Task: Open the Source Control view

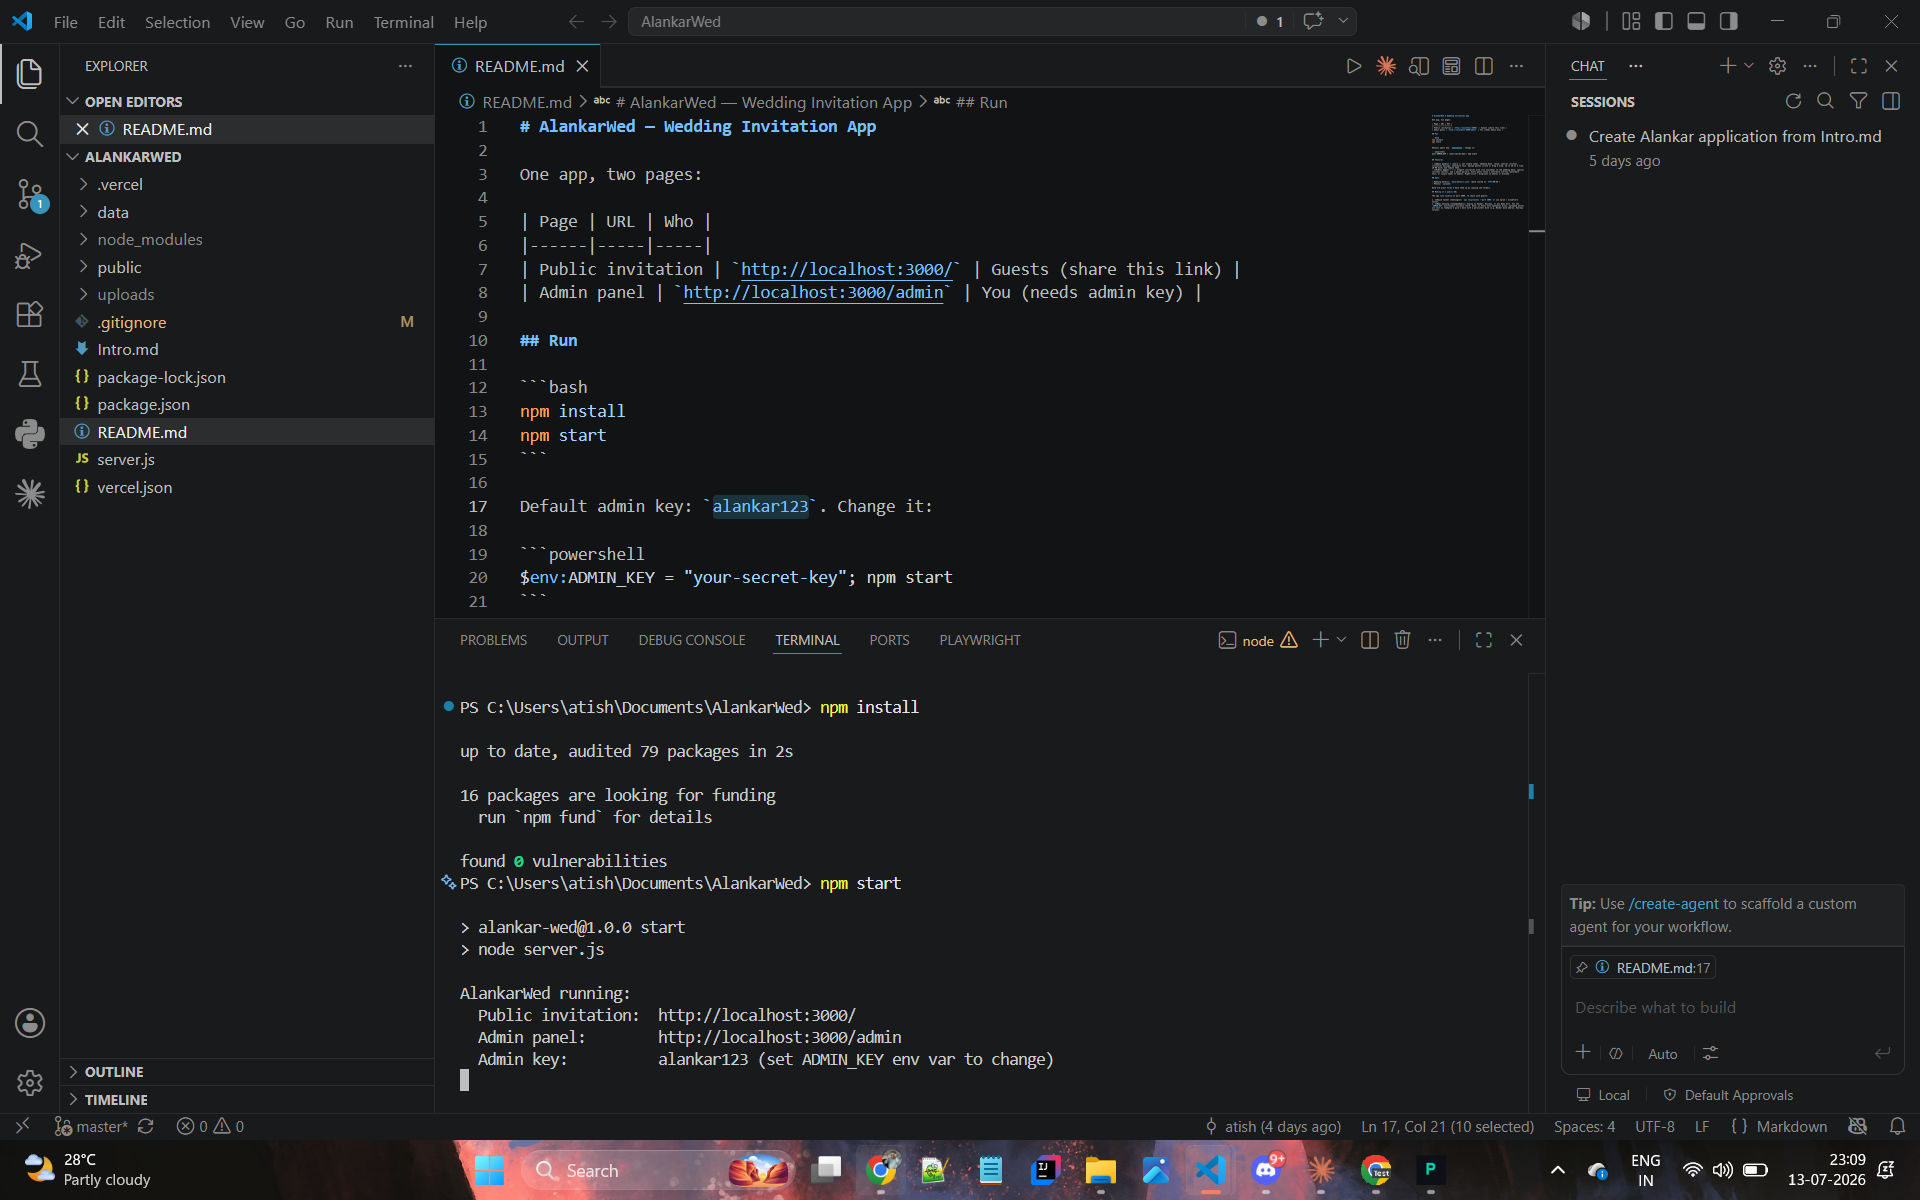Action: tap(29, 194)
